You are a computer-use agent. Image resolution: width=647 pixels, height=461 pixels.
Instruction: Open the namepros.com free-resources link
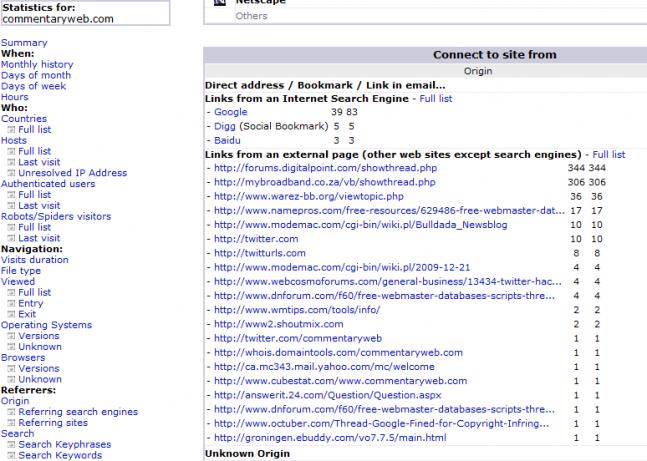click(x=390, y=210)
